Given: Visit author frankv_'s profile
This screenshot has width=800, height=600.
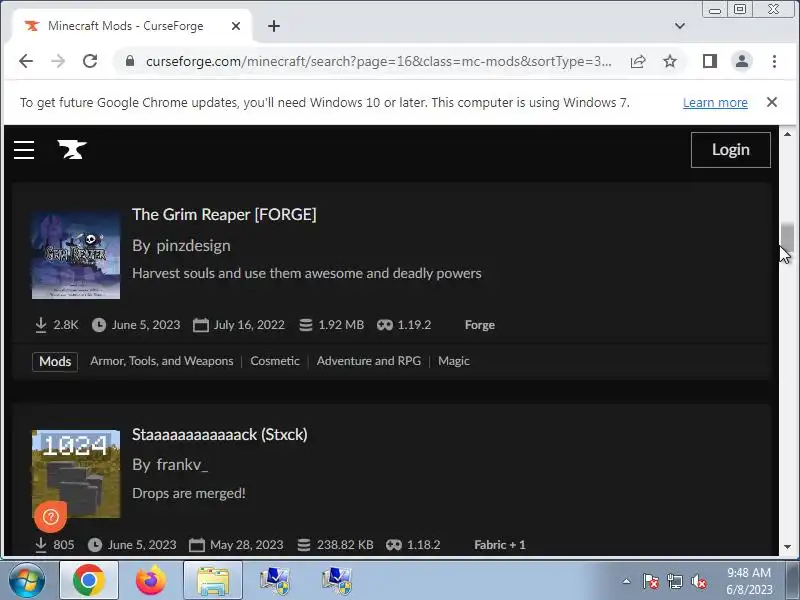Looking at the screenshot, I should point(182,465).
